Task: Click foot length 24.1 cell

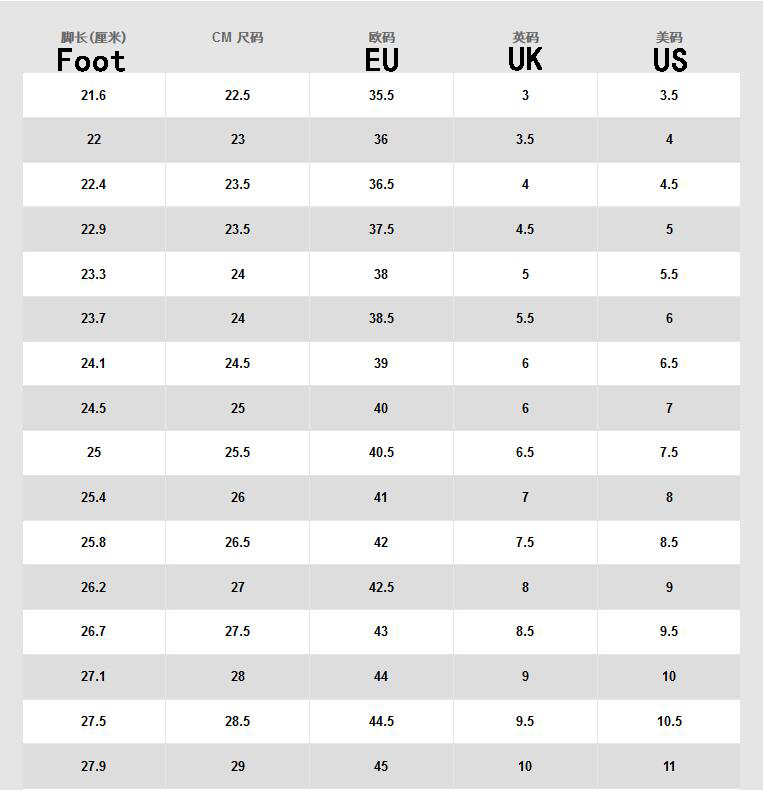Action: point(93,363)
